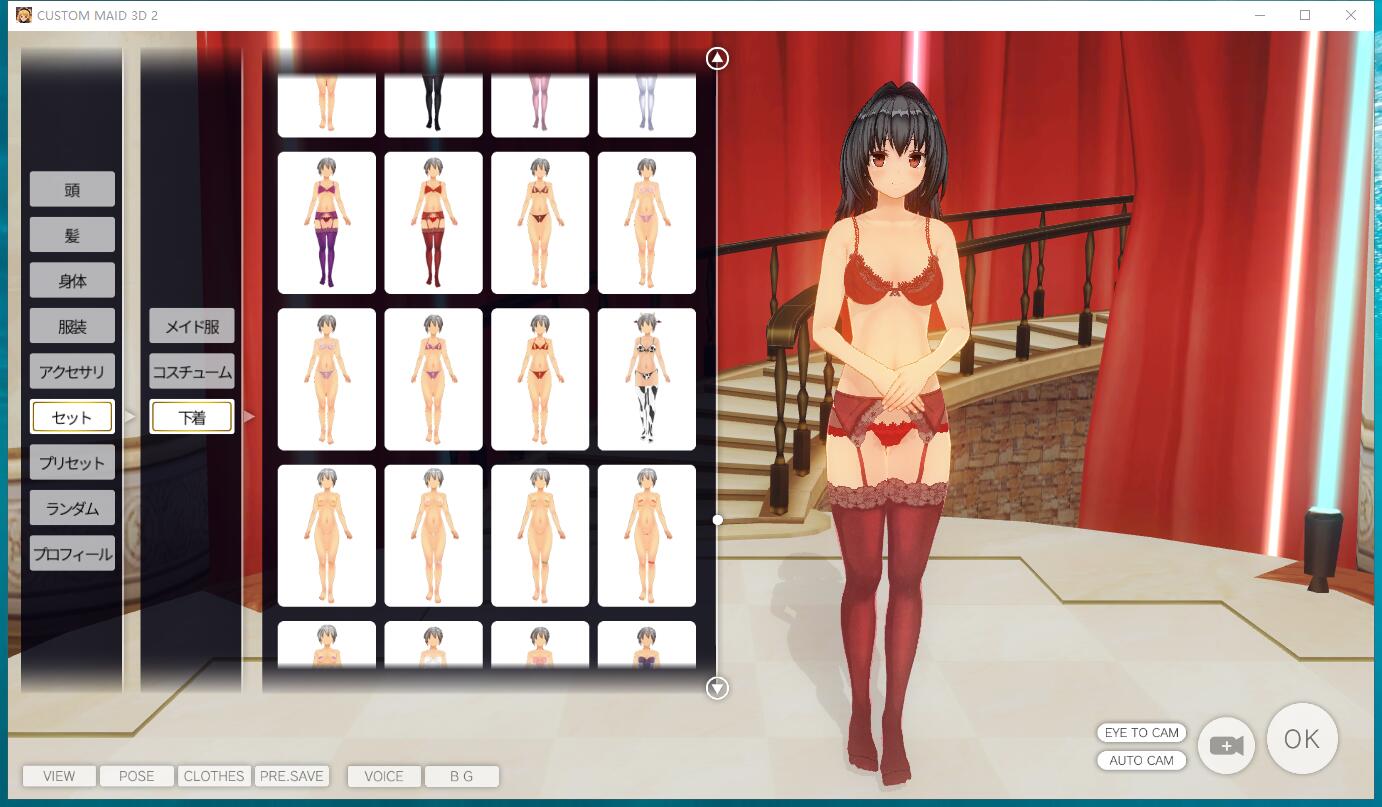Image resolution: width=1382 pixels, height=807 pixels.
Task: Switch to the メイド服 subcategory
Action: click(192, 326)
